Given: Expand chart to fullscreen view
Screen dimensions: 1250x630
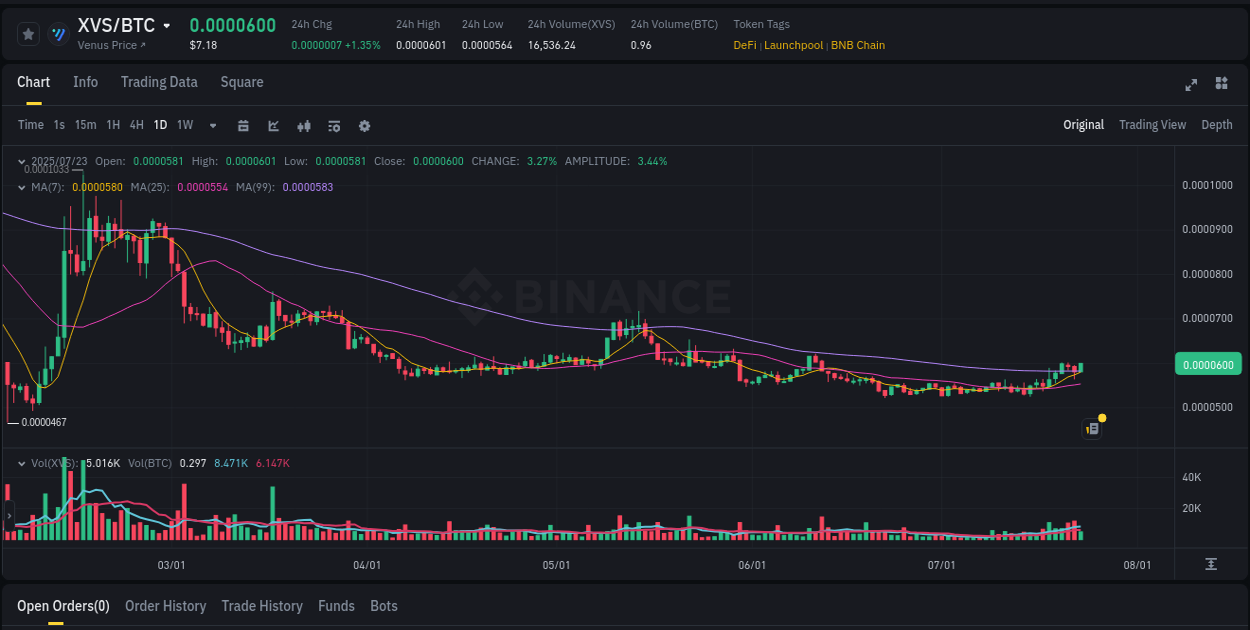Looking at the screenshot, I should click(1191, 85).
